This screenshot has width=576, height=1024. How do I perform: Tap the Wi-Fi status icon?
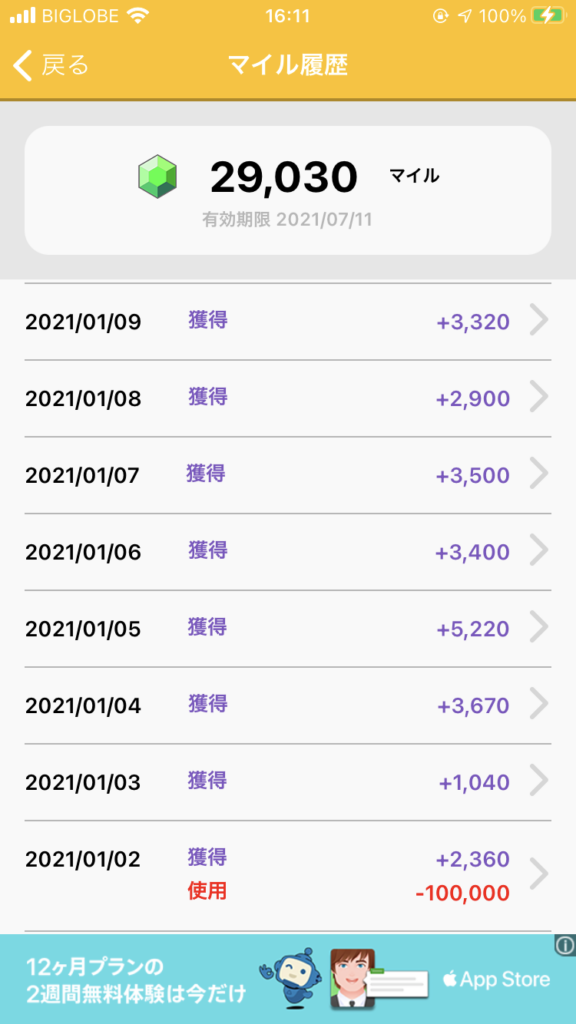click(138, 16)
